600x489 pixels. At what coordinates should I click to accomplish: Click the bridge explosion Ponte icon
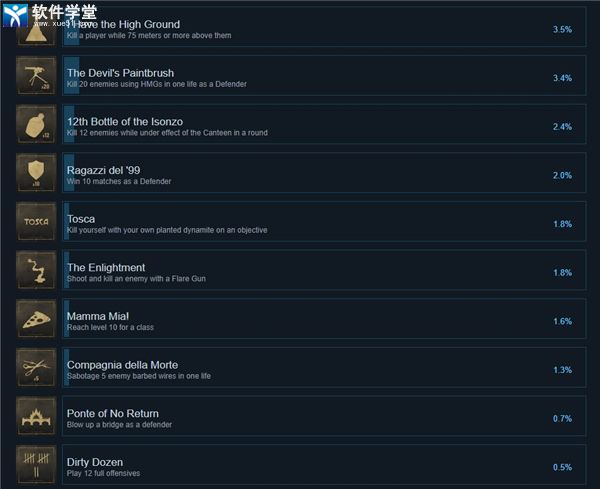[36, 416]
